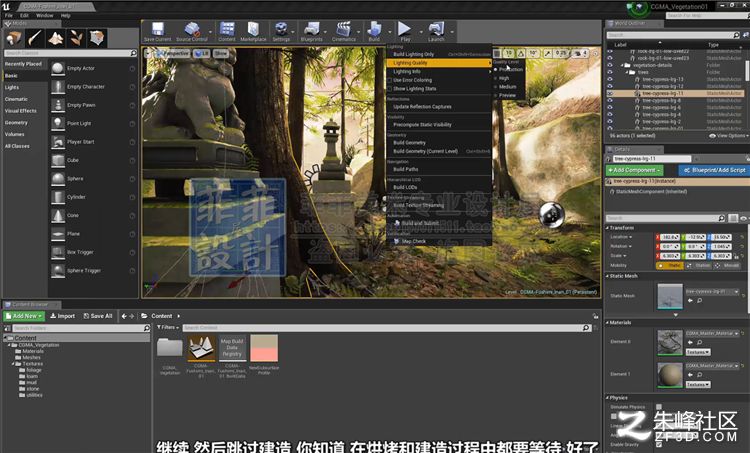Click Blueprint/Add Script button
750x453 pixels.
[714, 170]
